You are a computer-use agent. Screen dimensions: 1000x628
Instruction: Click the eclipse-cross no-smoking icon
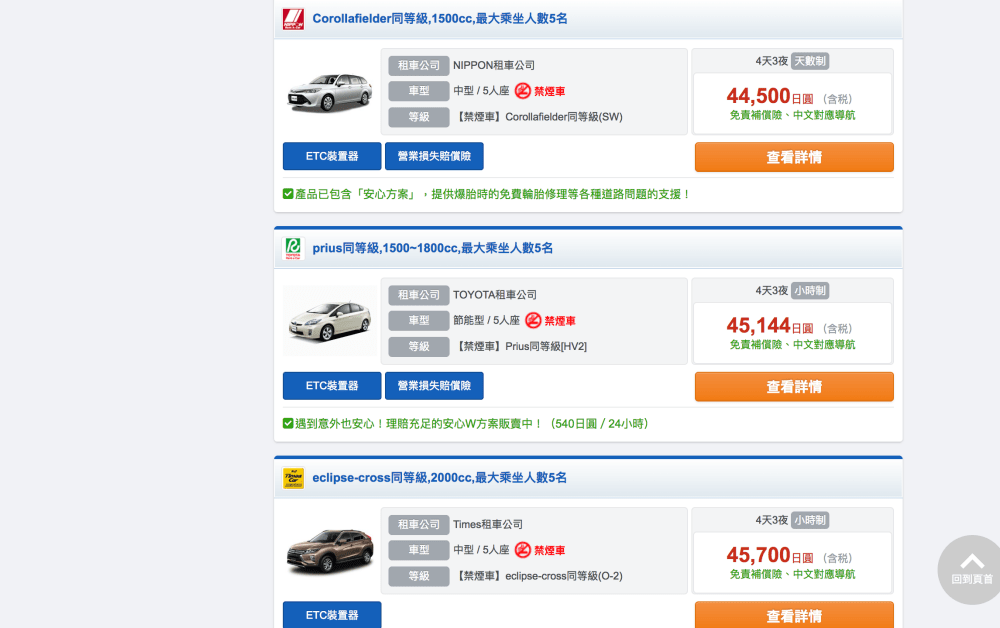pos(523,550)
